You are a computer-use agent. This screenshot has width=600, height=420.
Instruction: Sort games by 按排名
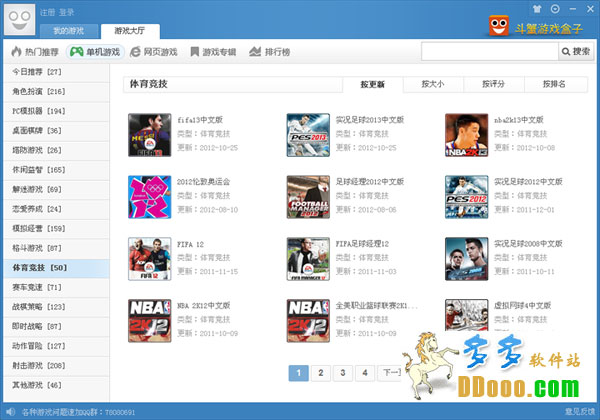pos(555,84)
